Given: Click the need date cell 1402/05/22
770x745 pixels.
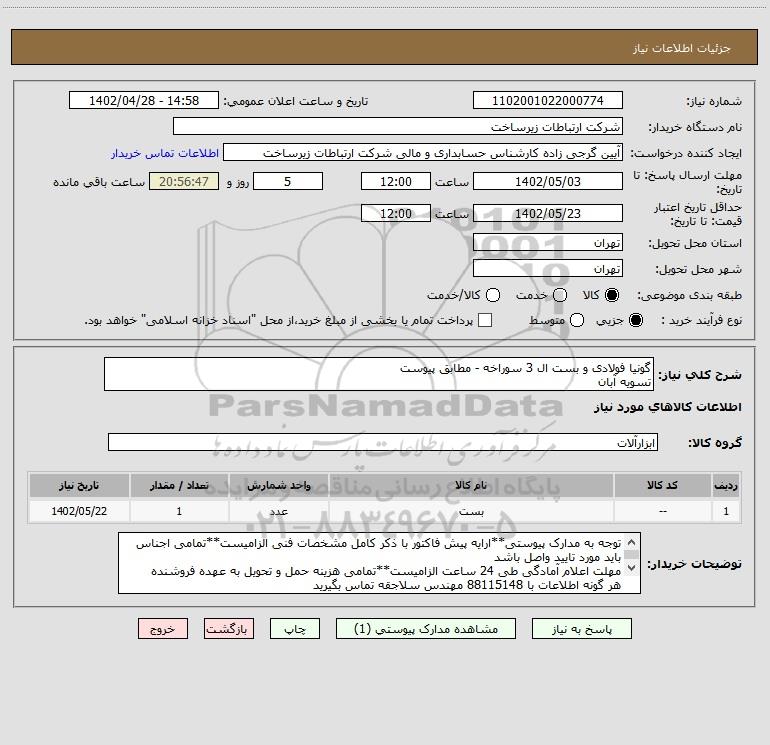Looking at the screenshot, I should [79, 511].
